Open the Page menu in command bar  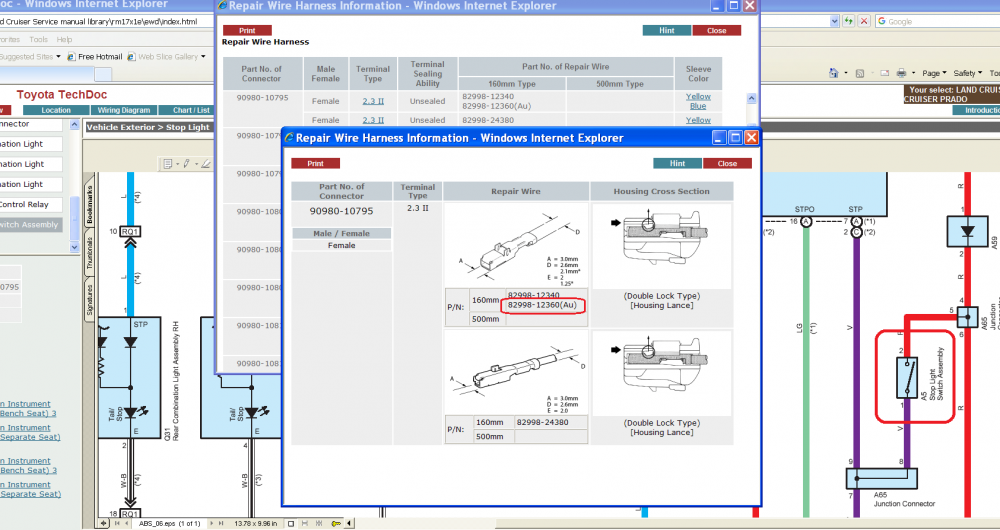tap(934, 73)
